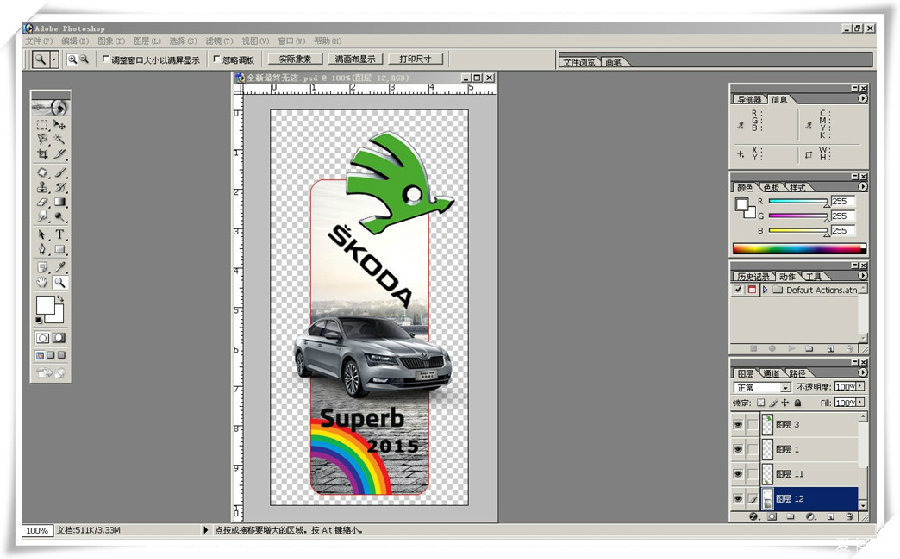
Task: Switch to the 通道 (Channels) tab
Action: click(x=771, y=373)
